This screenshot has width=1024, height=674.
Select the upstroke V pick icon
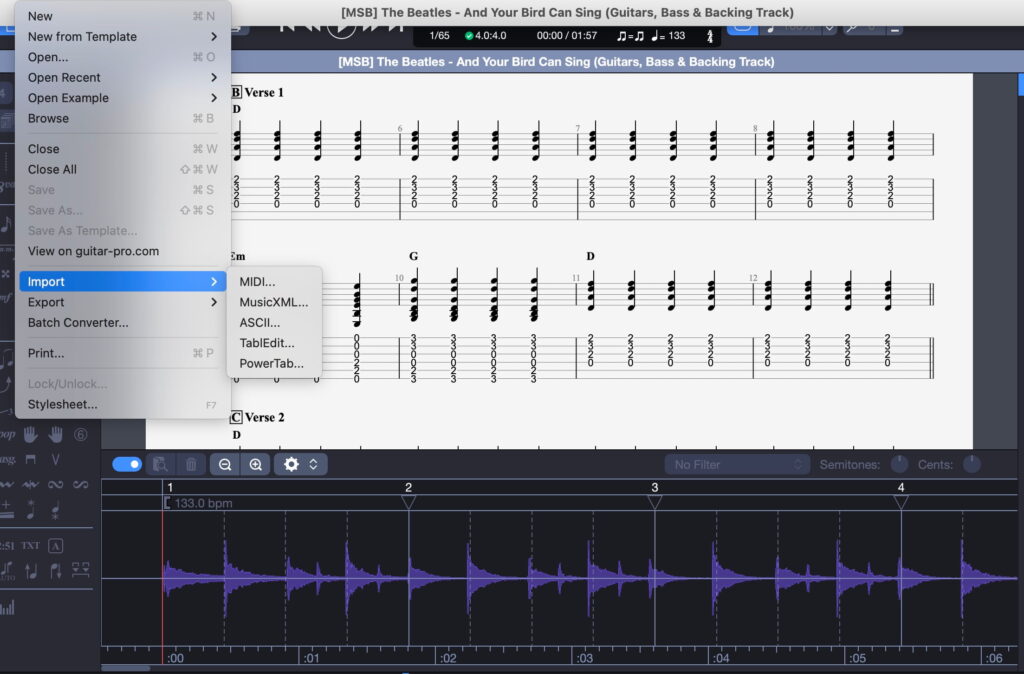tap(56, 459)
